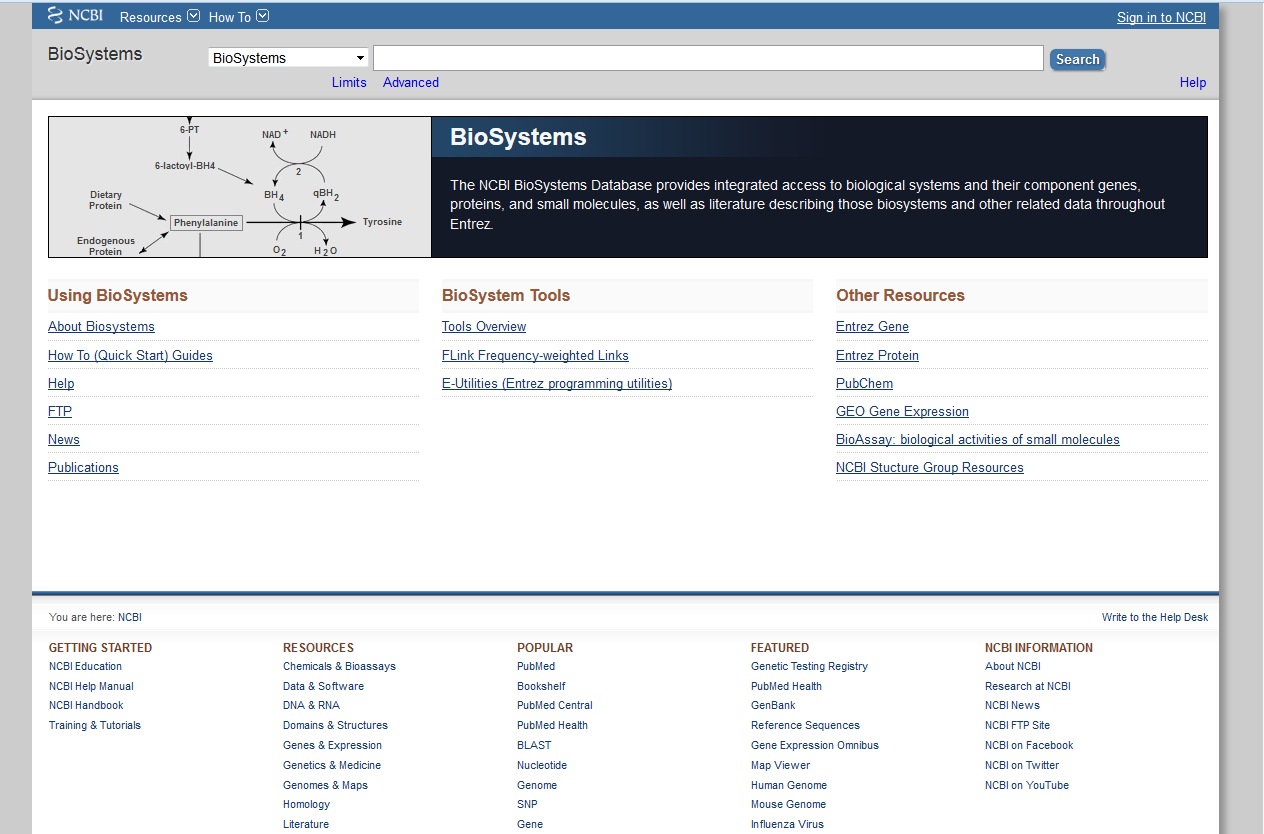
Task: Open Genetic Testing Registry link
Action: [x=809, y=666]
